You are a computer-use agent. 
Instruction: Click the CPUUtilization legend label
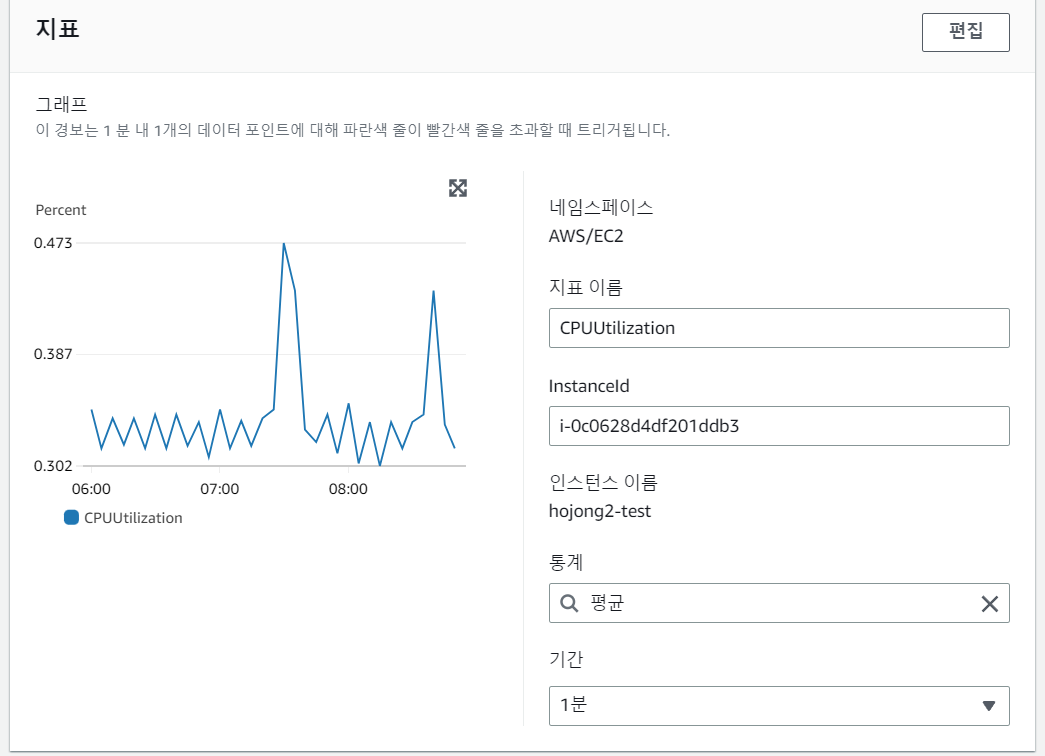pyautogui.click(x=133, y=518)
